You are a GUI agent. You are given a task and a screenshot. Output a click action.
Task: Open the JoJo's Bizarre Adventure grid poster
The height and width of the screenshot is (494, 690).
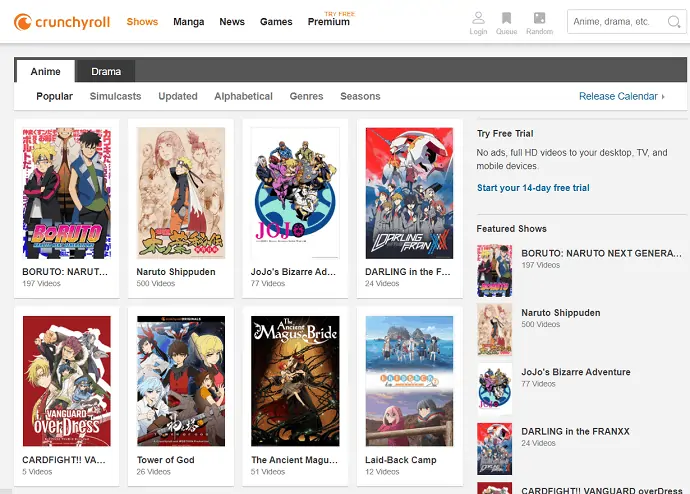[x=295, y=193]
